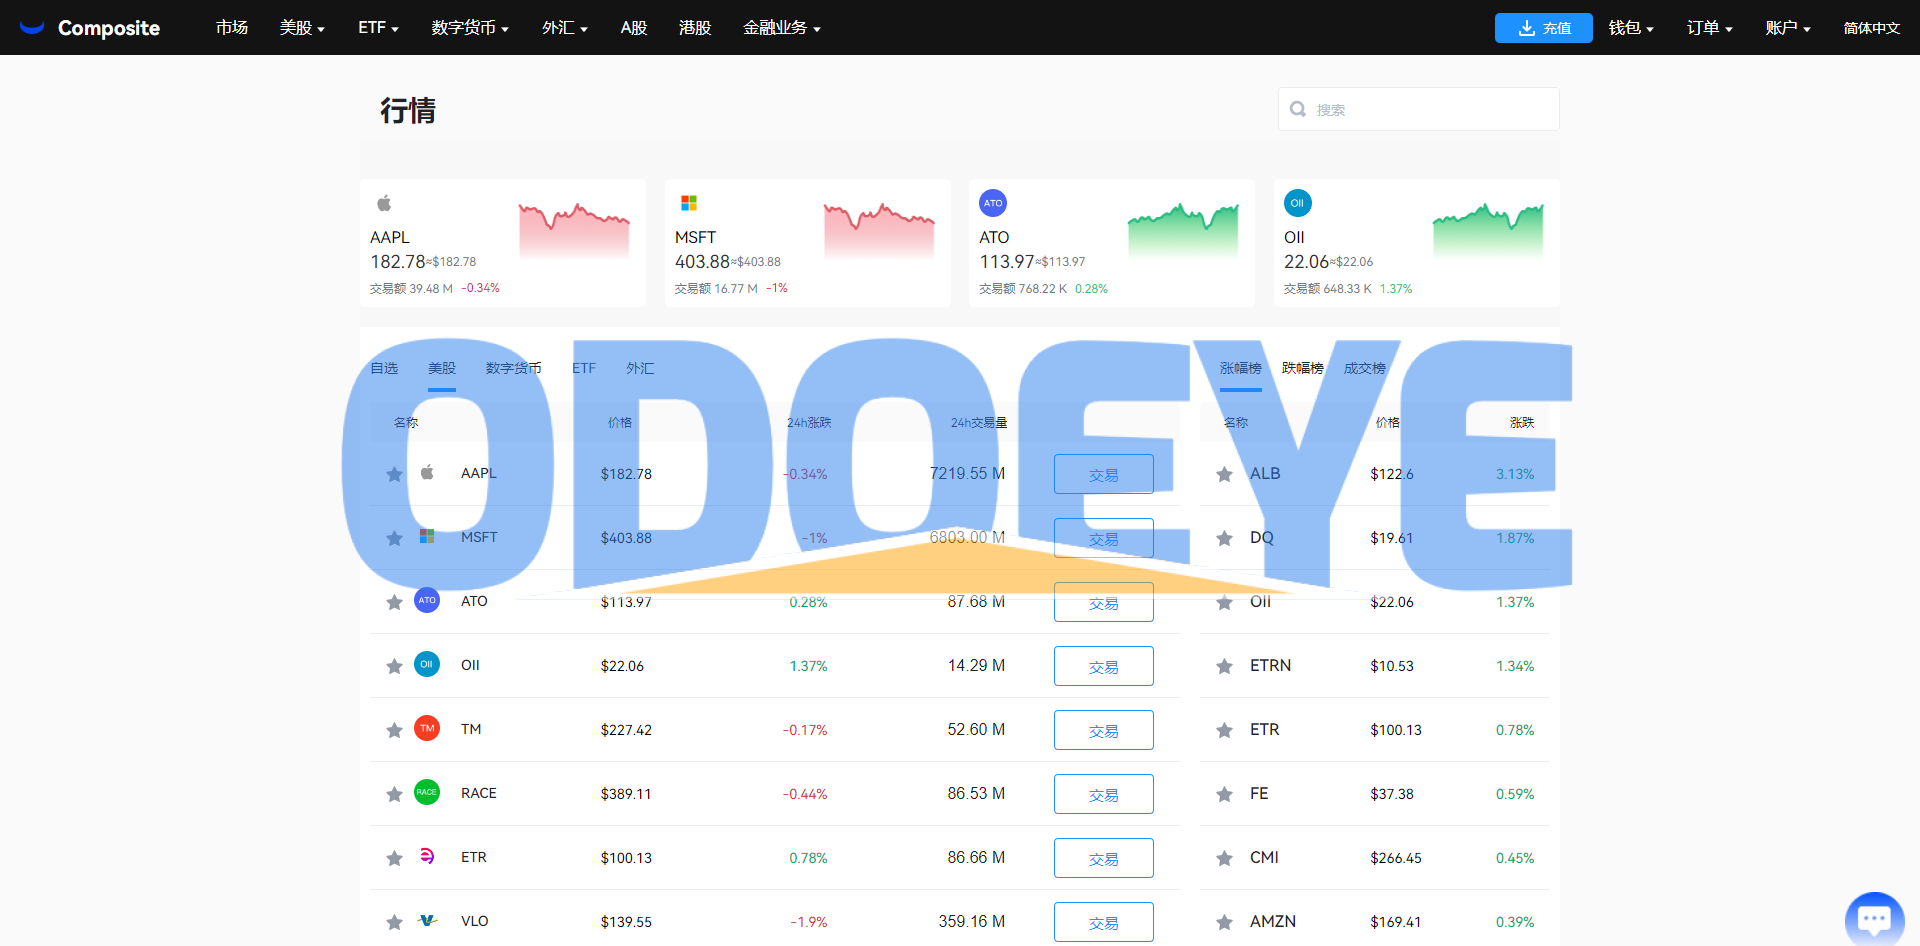Viewport: 1920px width, 946px height.
Task: Open the 简体中文 language selector
Action: [x=1872, y=28]
